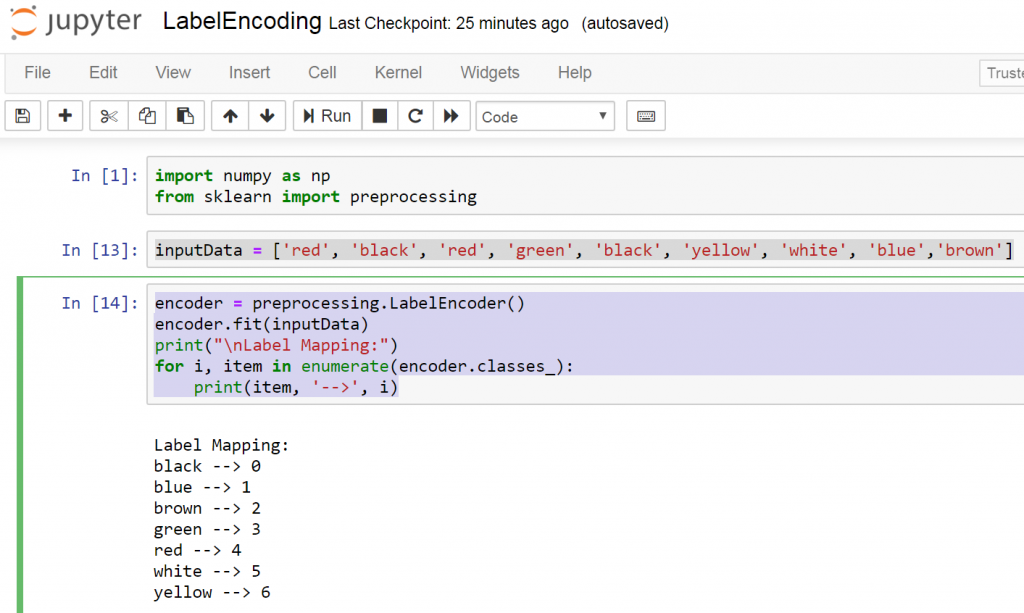This screenshot has height=613, width=1024.
Task: Cut selected cells with scissors icon
Action: click(108, 116)
